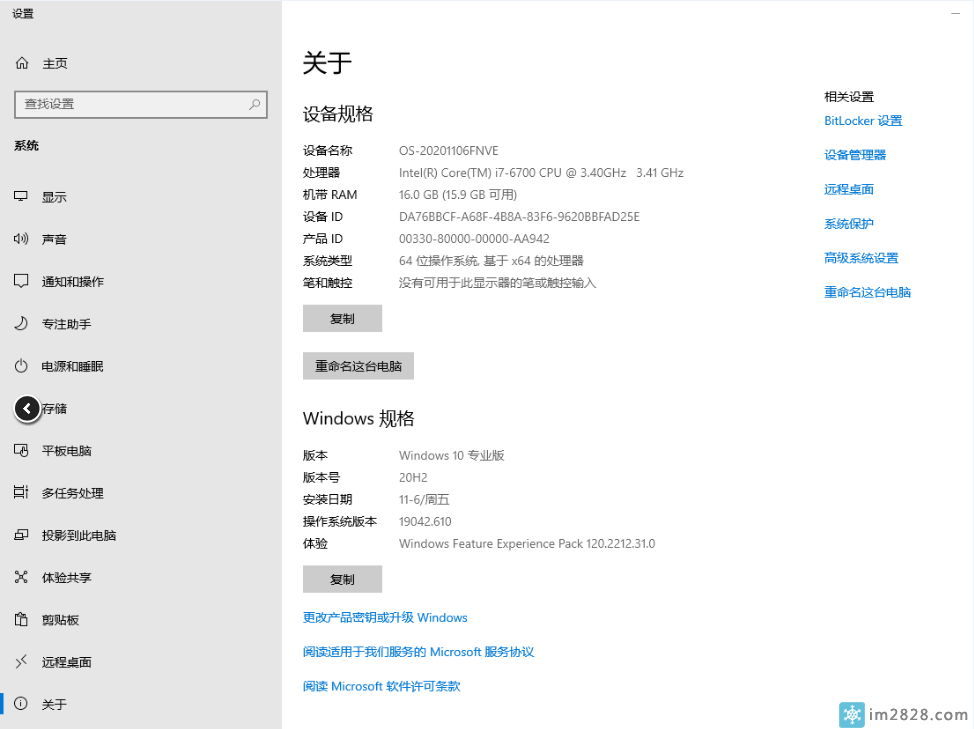Click the Notifications speech-bubble icon
974x729 pixels.
(21, 281)
